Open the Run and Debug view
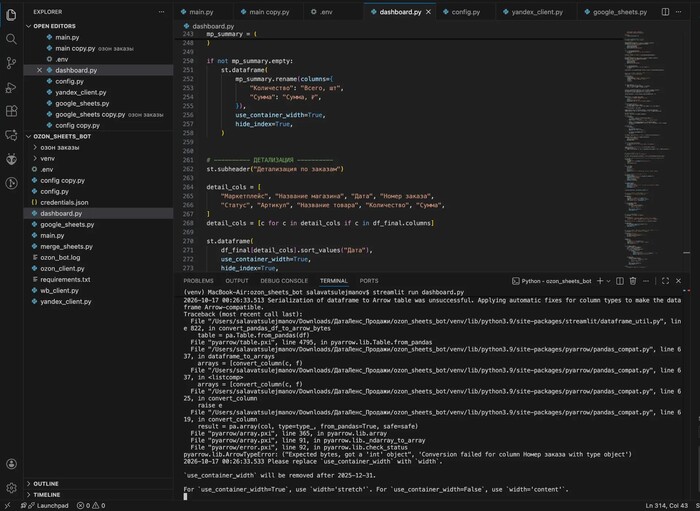The width and height of the screenshot is (700, 511). pyautogui.click(x=12, y=87)
